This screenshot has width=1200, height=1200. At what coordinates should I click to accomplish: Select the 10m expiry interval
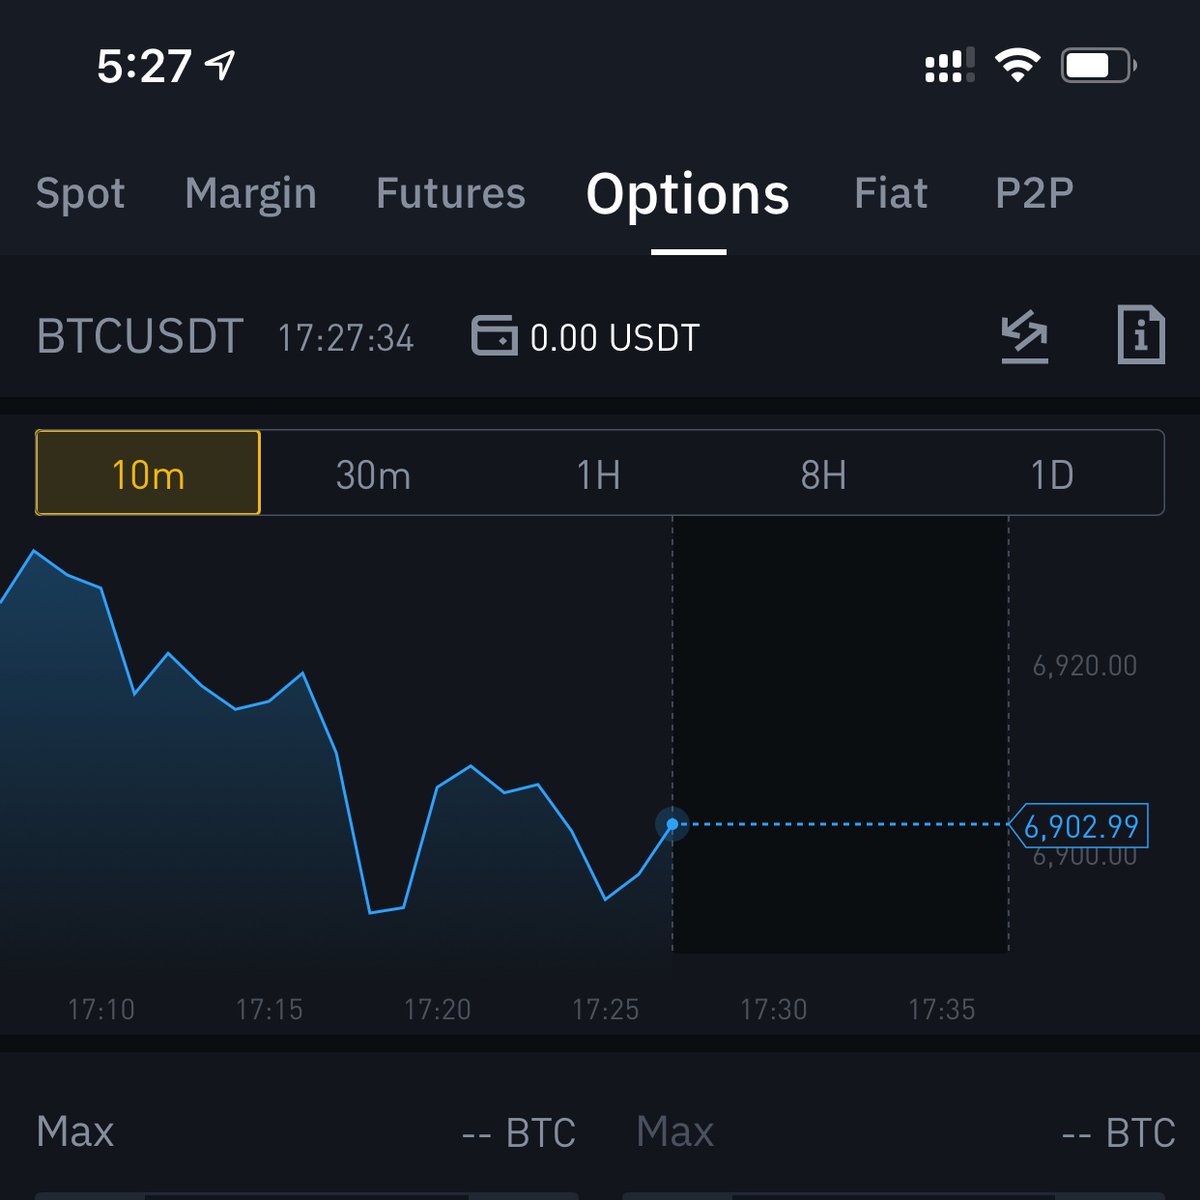pyautogui.click(x=148, y=474)
